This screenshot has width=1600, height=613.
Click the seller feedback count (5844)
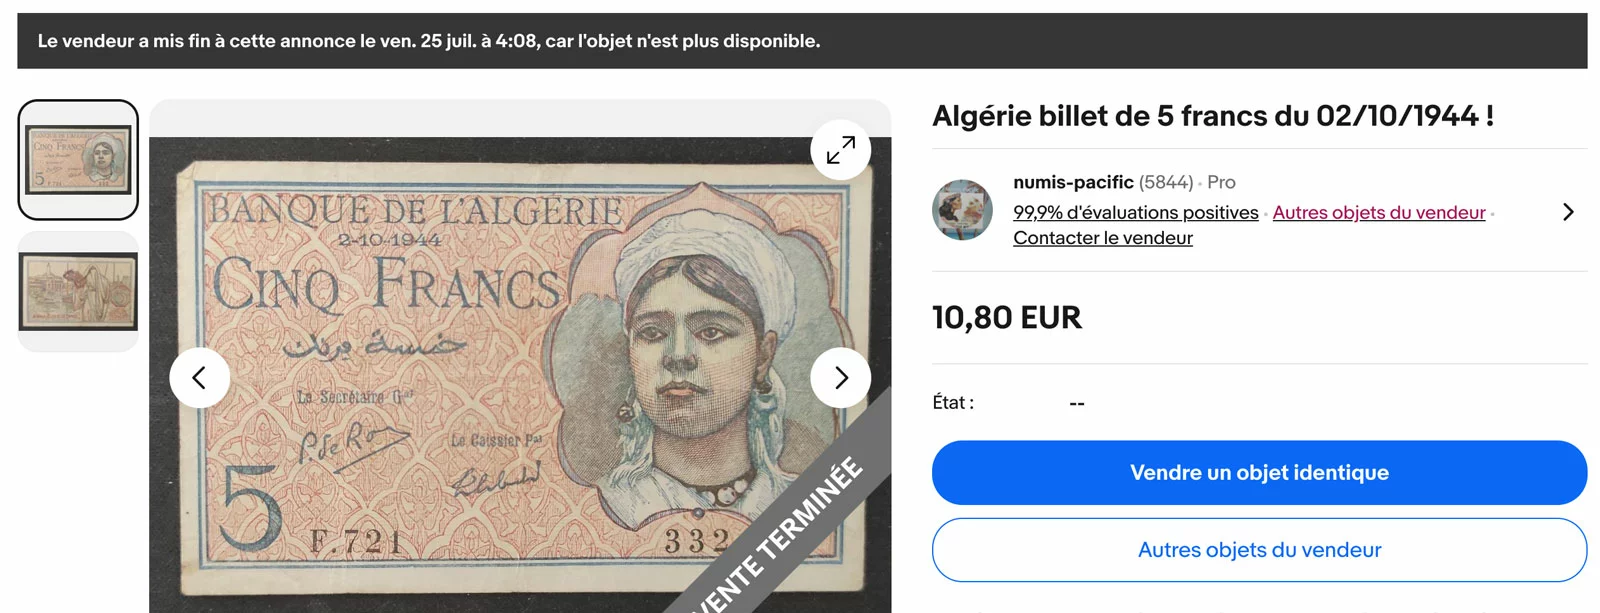coord(1165,182)
